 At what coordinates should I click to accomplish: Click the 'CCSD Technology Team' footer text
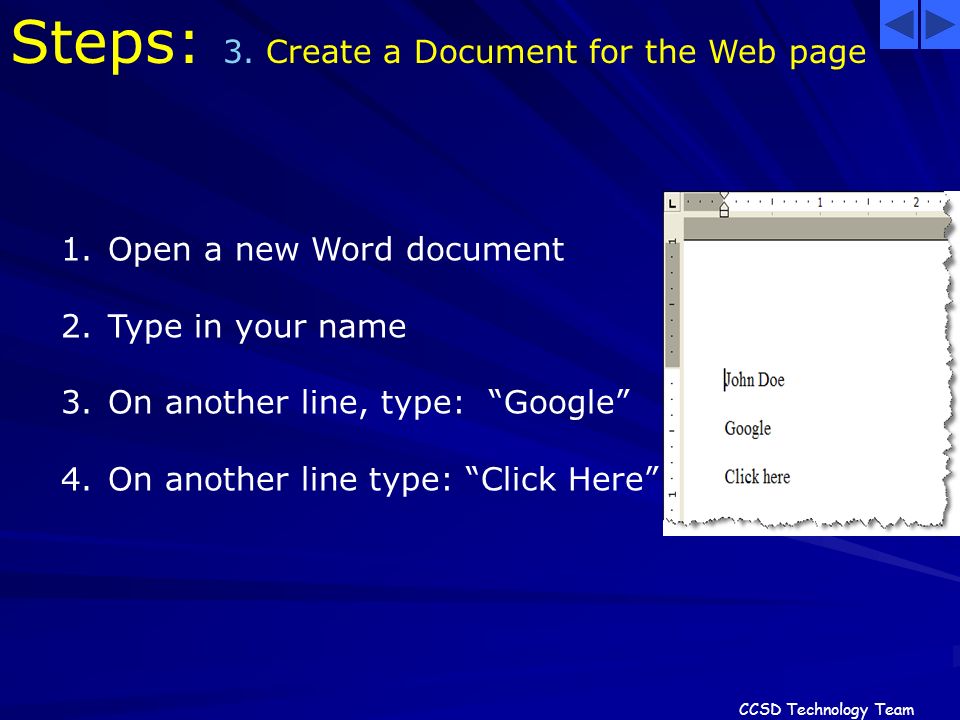tap(827, 709)
